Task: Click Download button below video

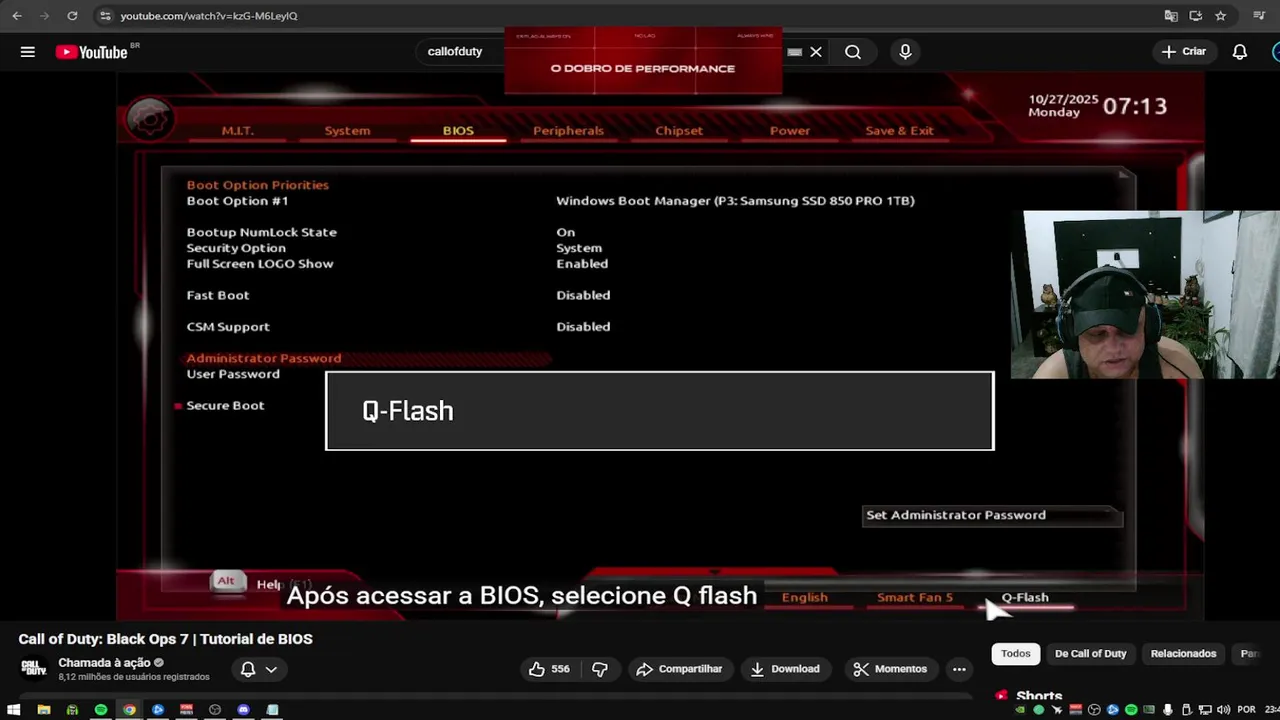Action: [x=785, y=669]
